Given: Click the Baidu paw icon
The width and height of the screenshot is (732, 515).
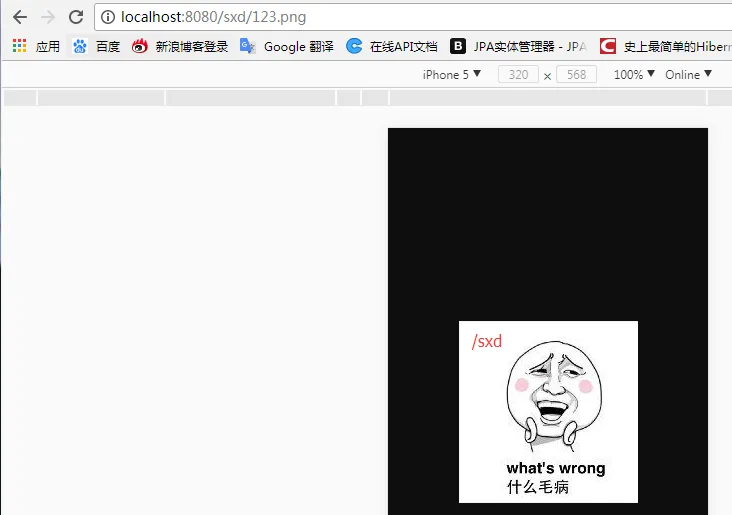Looking at the screenshot, I should [80, 46].
